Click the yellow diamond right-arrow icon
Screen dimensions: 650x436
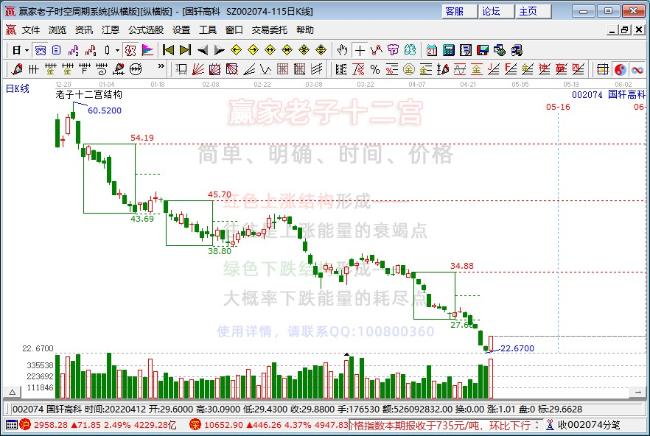click(x=253, y=51)
